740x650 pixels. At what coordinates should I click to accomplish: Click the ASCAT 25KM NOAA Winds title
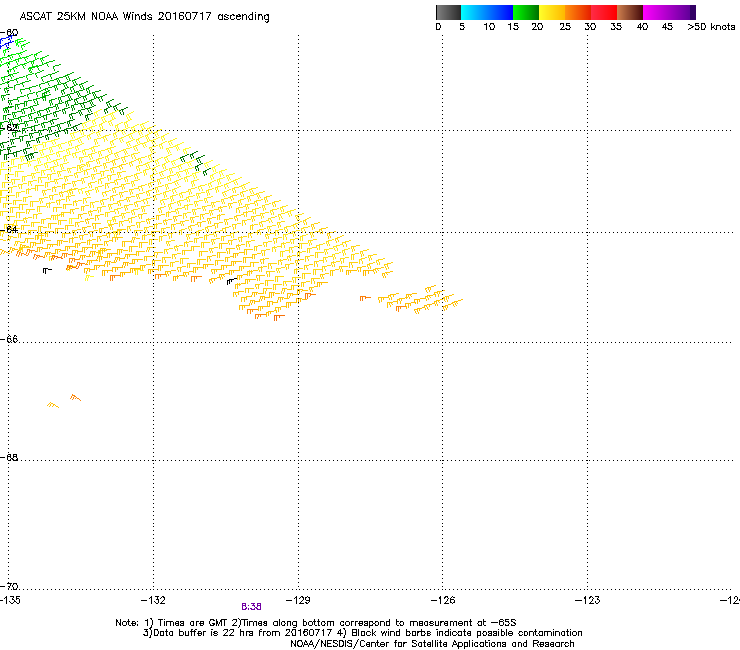(x=144, y=17)
